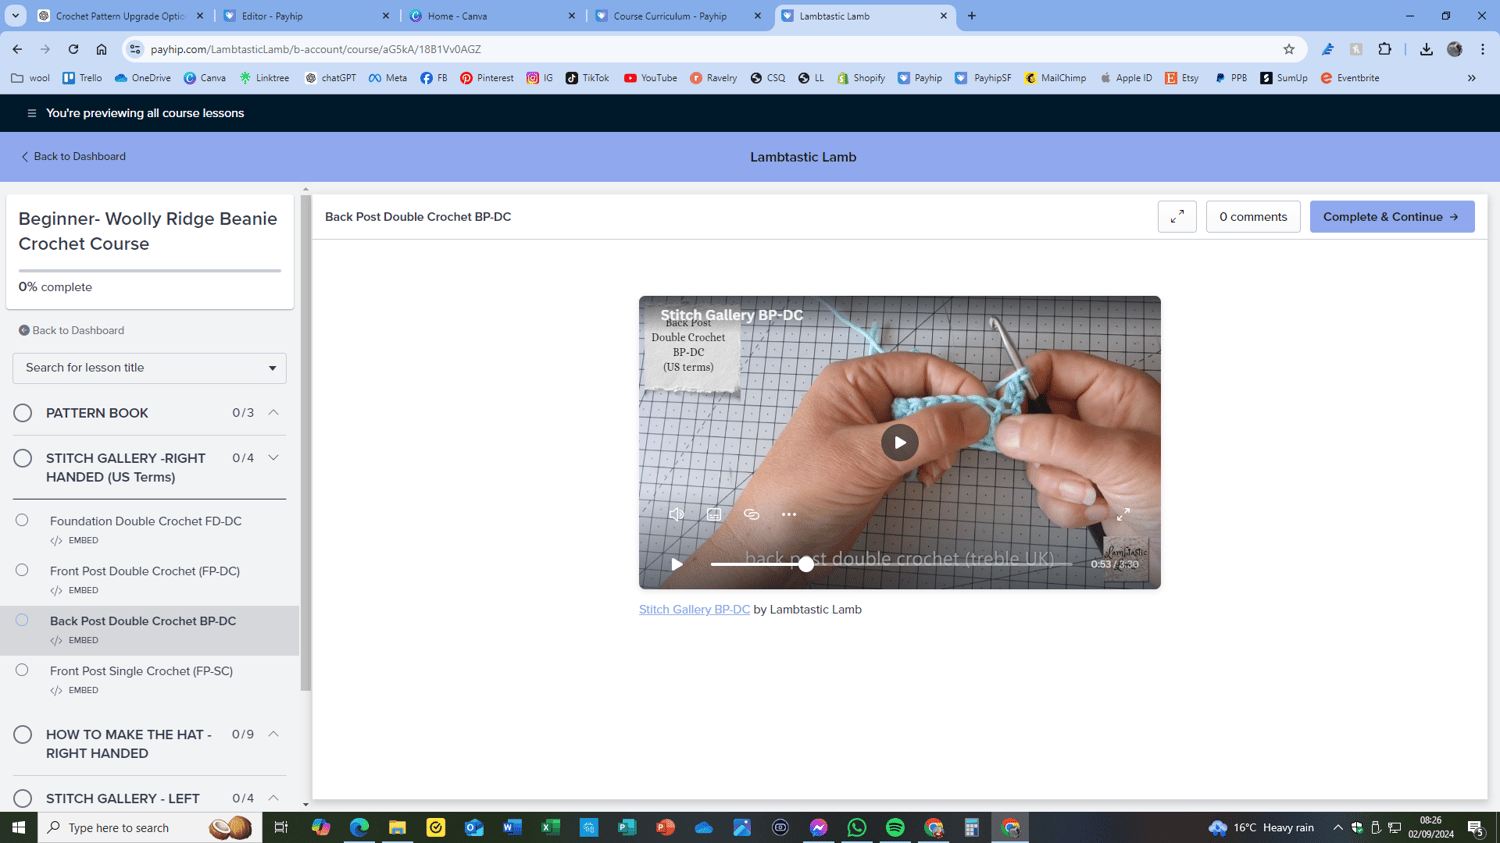The width and height of the screenshot is (1500, 843).
Task: Click the expand lesson icon button beside 0 comments
Action: (x=1177, y=217)
